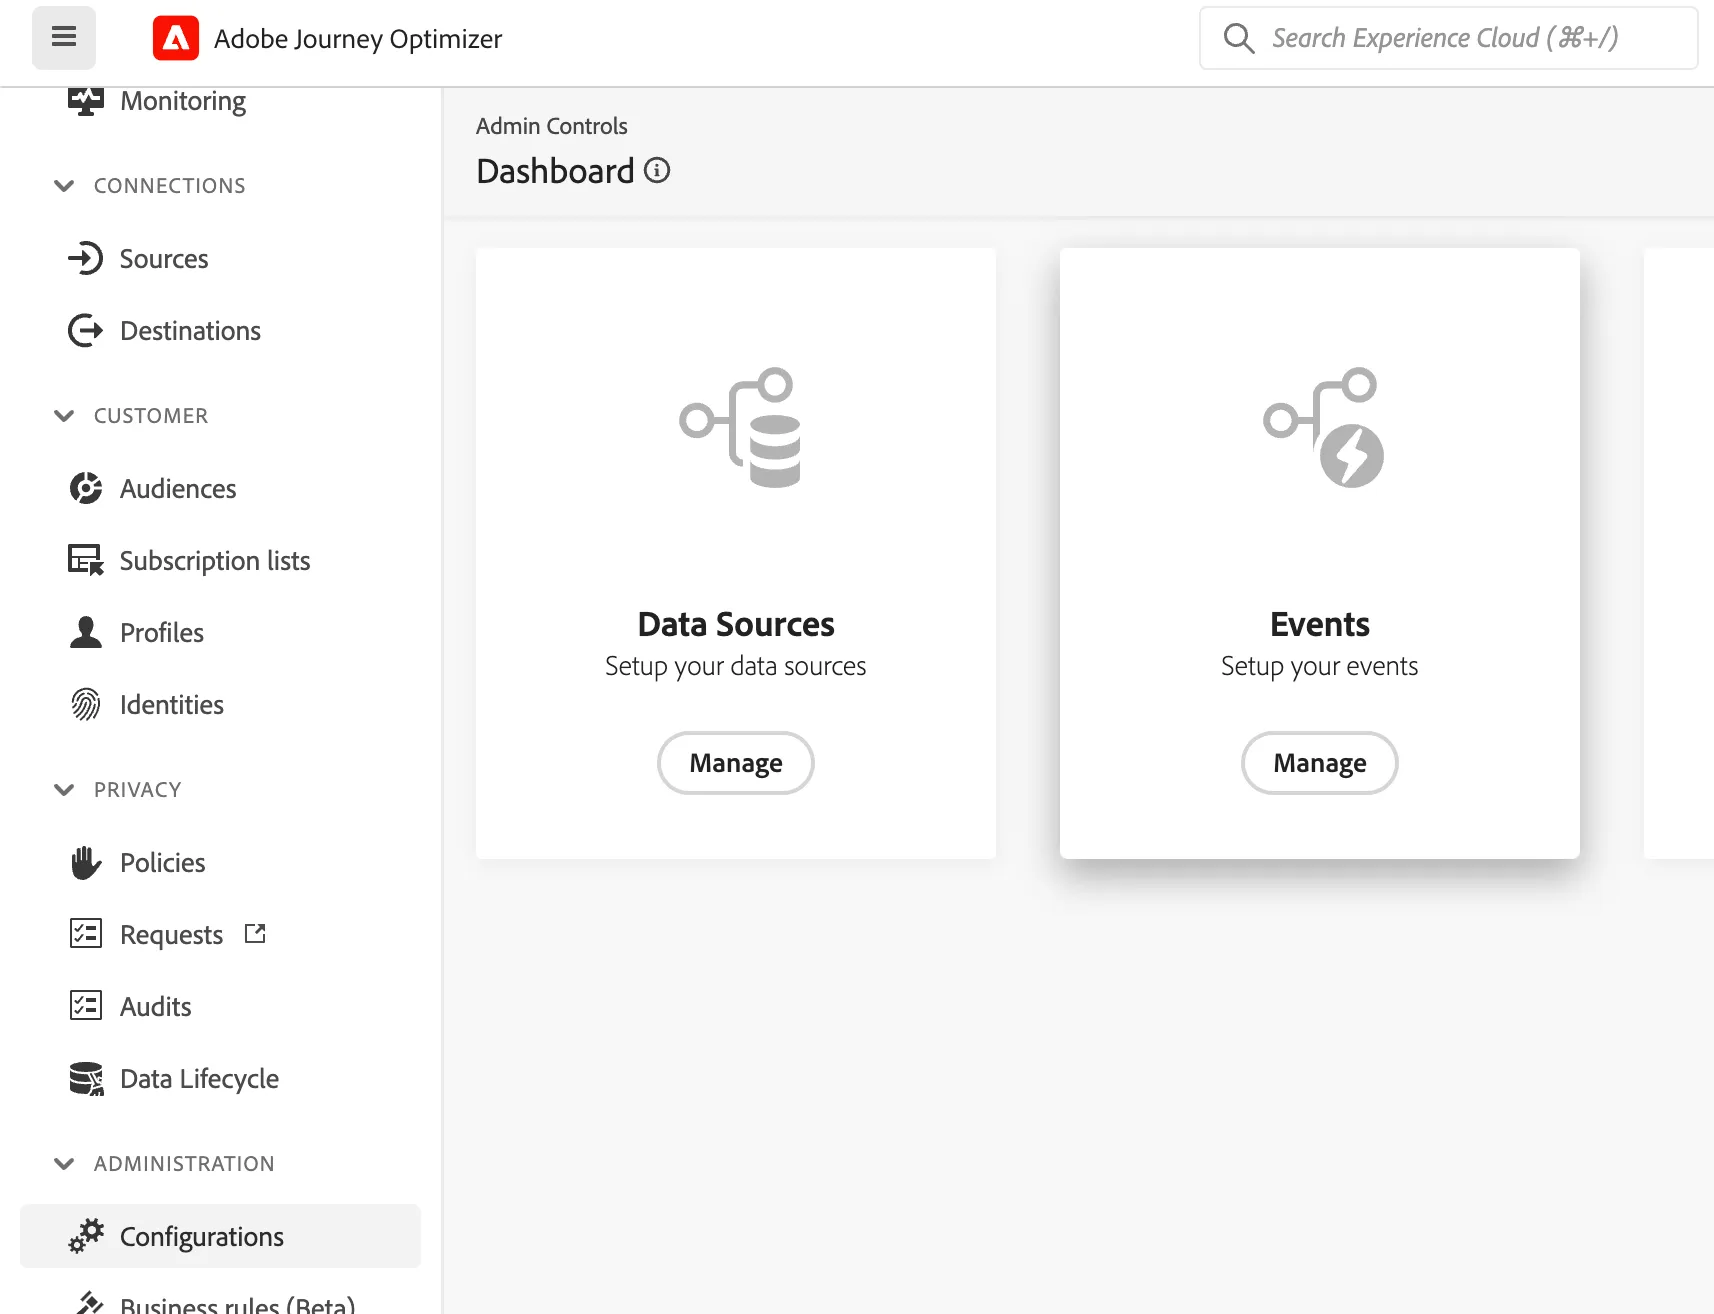Toggle the hamburger navigation menu
The image size is (1714, 1314).
(64, 38)
